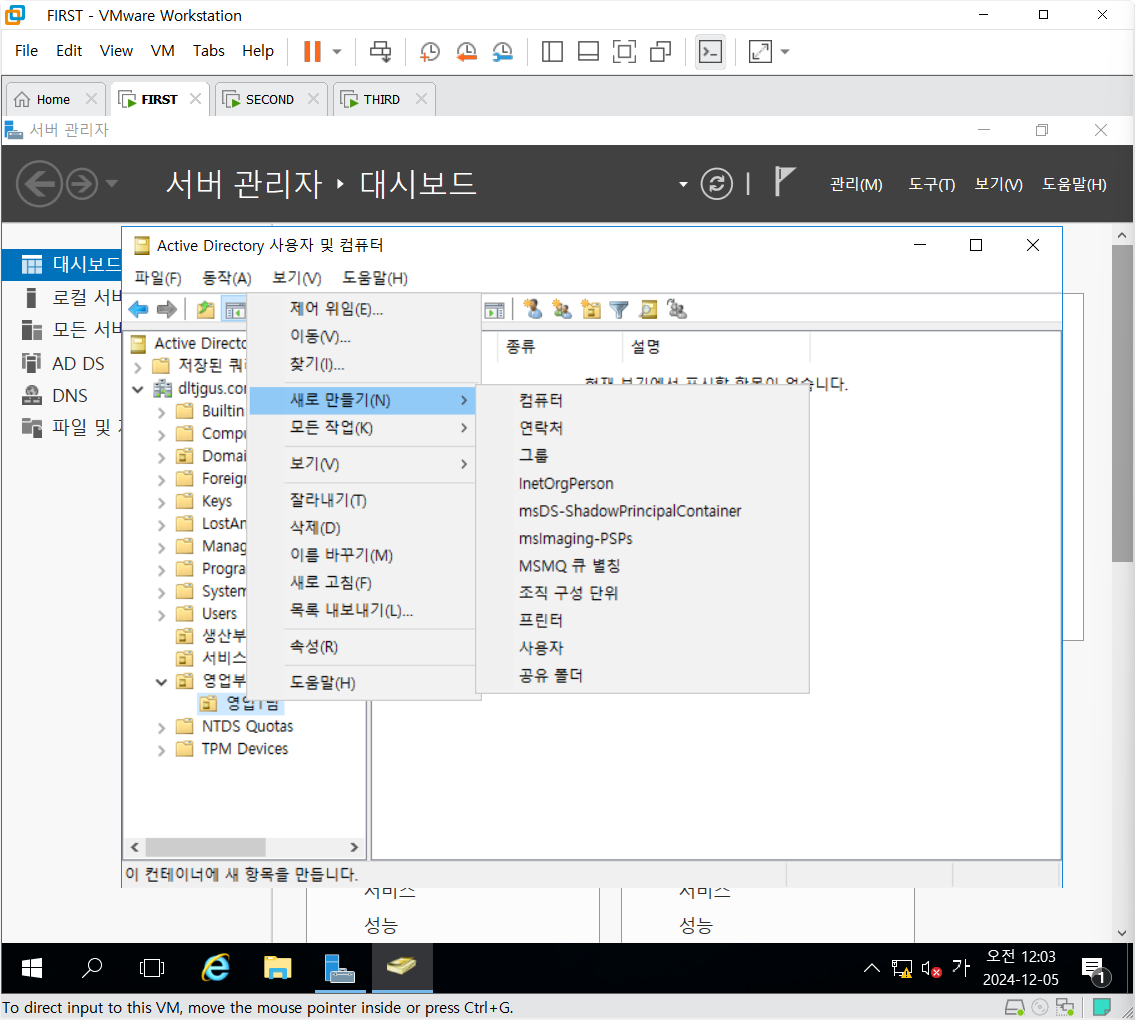Viewport: 1135px width, 1020px height.
Task: Toggle the VMware thumbnail bar
Action: click(588, 51)
